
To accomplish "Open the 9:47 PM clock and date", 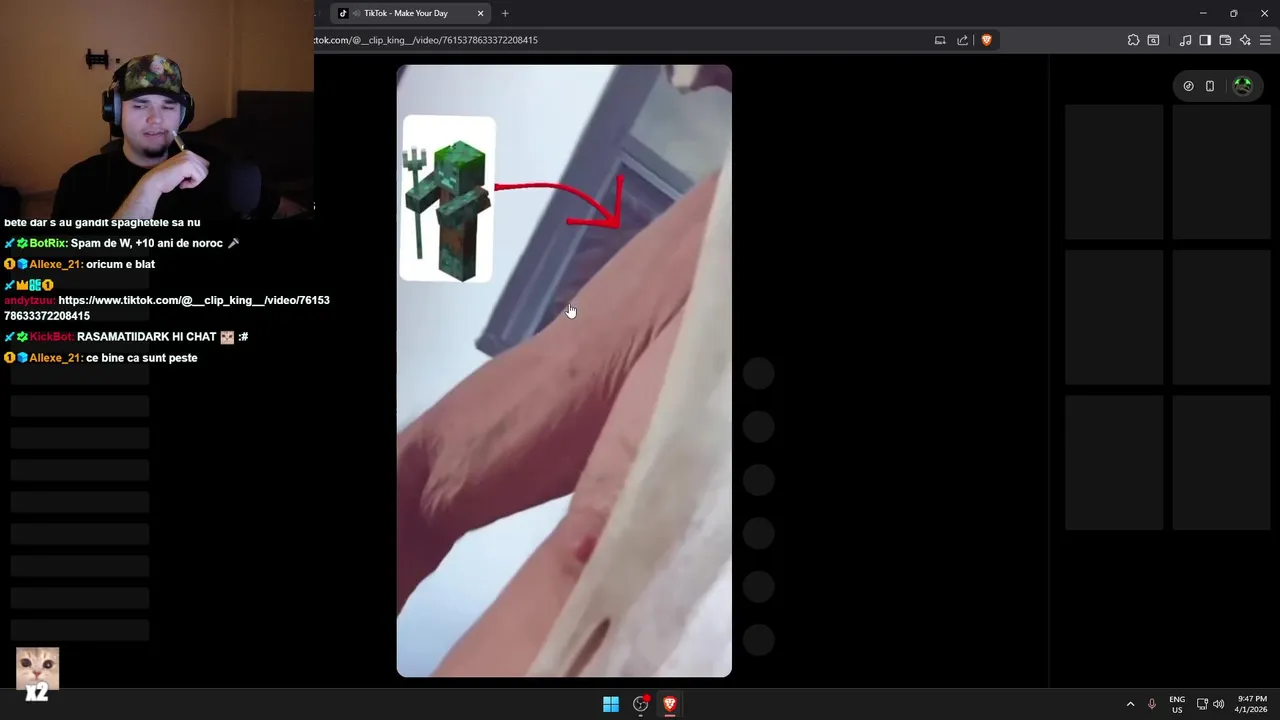I will coord(1251,704).
